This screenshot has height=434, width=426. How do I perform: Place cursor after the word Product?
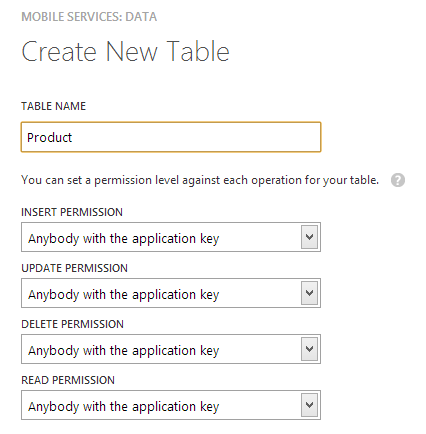(72, 137)
